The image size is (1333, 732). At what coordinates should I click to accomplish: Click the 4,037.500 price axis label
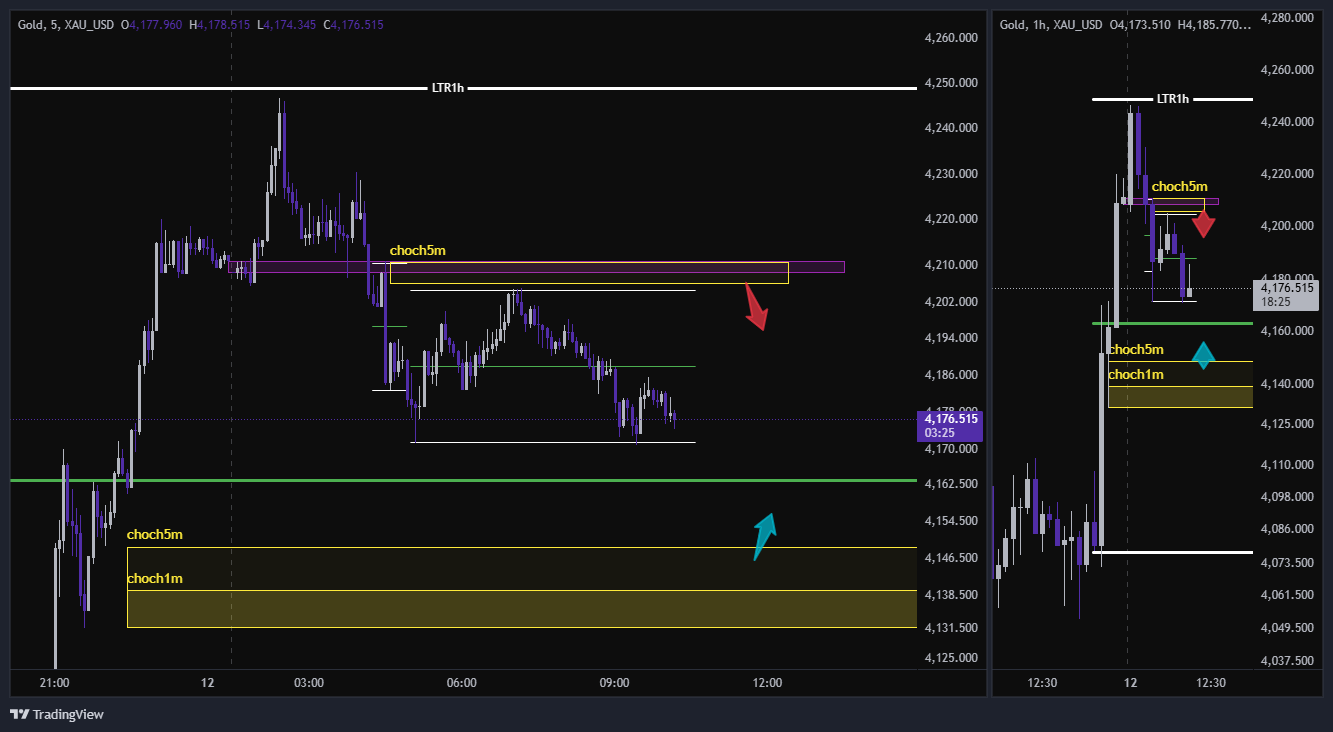[x=1285, y=661]
